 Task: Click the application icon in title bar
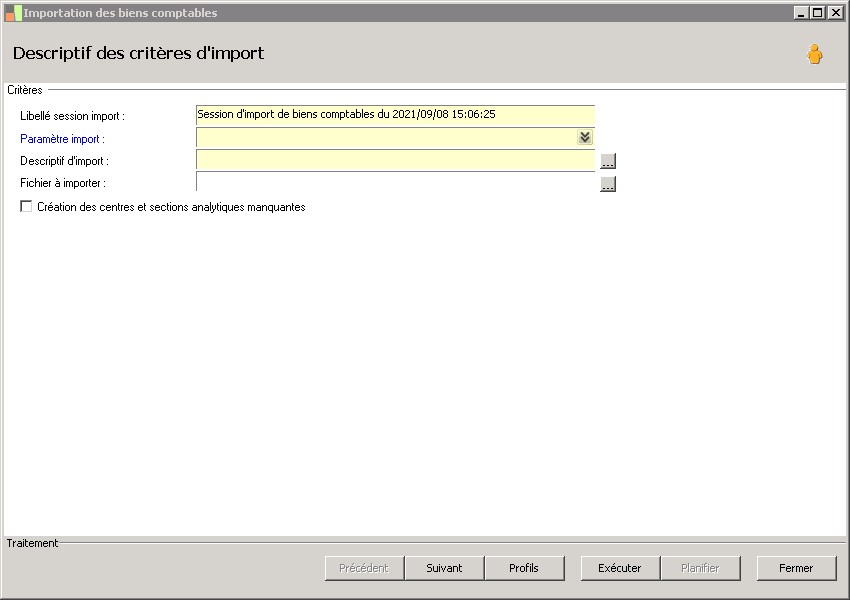click(x=14, y=13)
